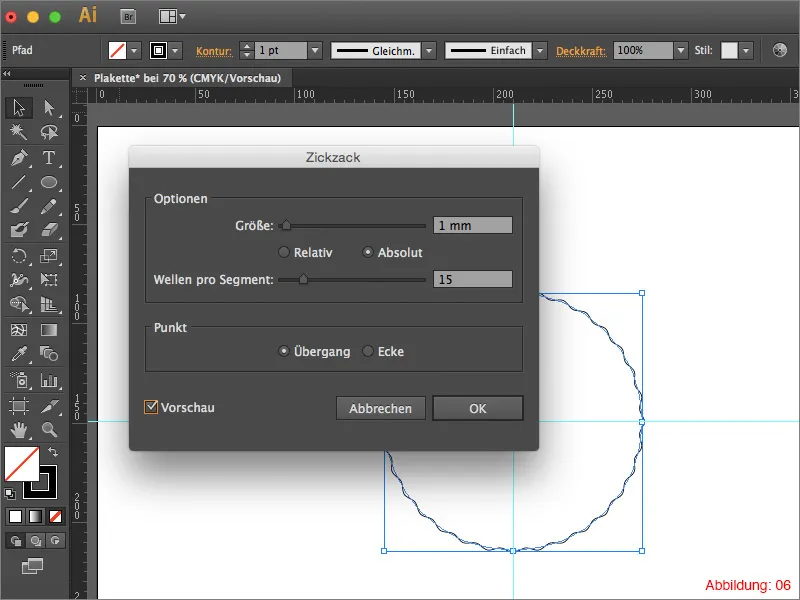
Task: Close the Plakette document tab
Action: point(83,78)
